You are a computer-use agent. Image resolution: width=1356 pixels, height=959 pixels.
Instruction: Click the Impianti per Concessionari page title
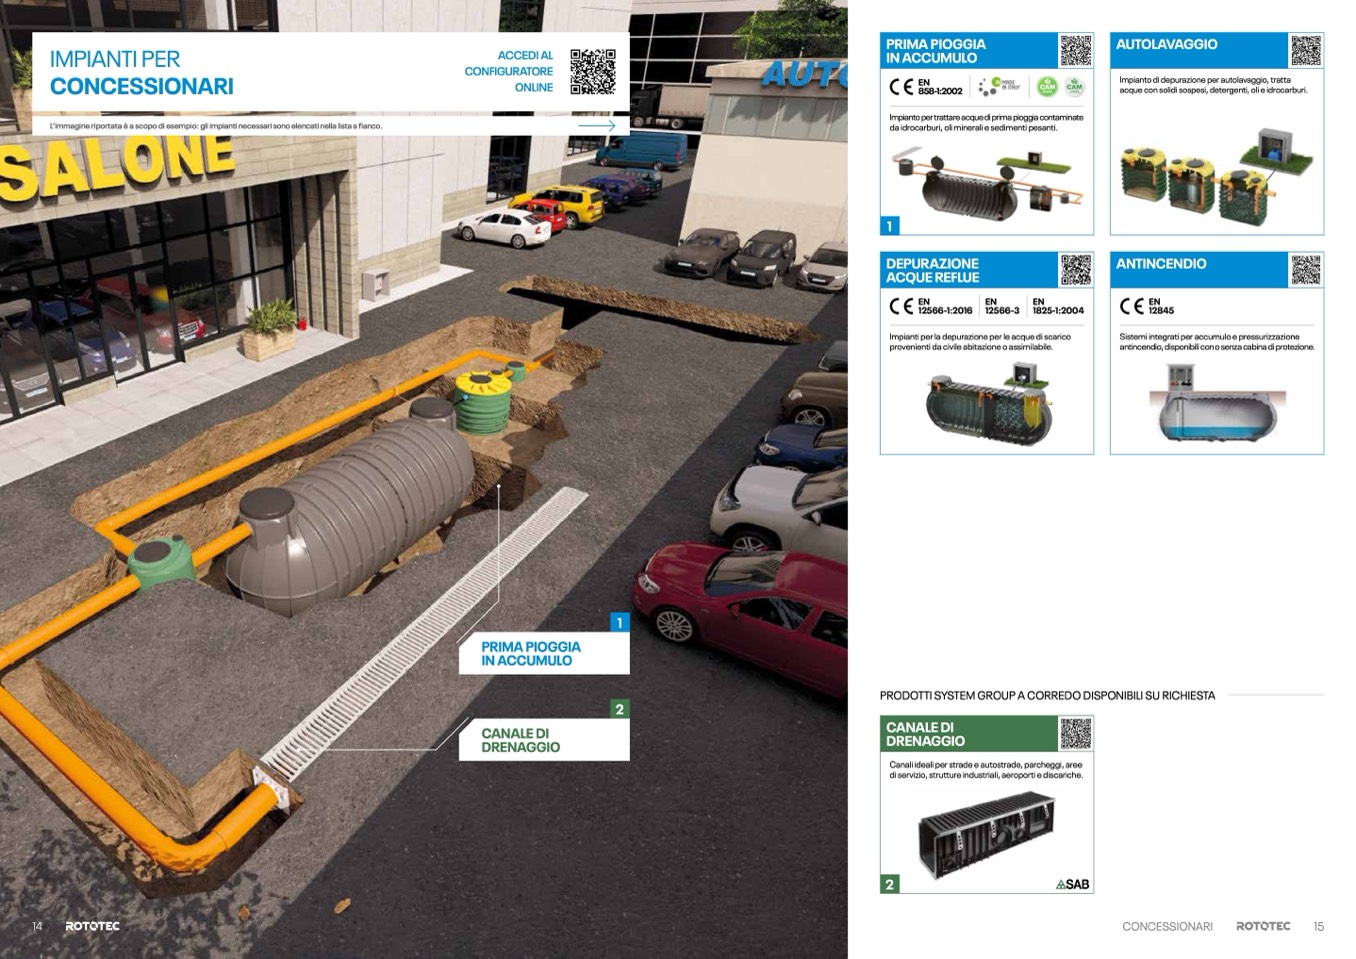click(x=141, y=73)
